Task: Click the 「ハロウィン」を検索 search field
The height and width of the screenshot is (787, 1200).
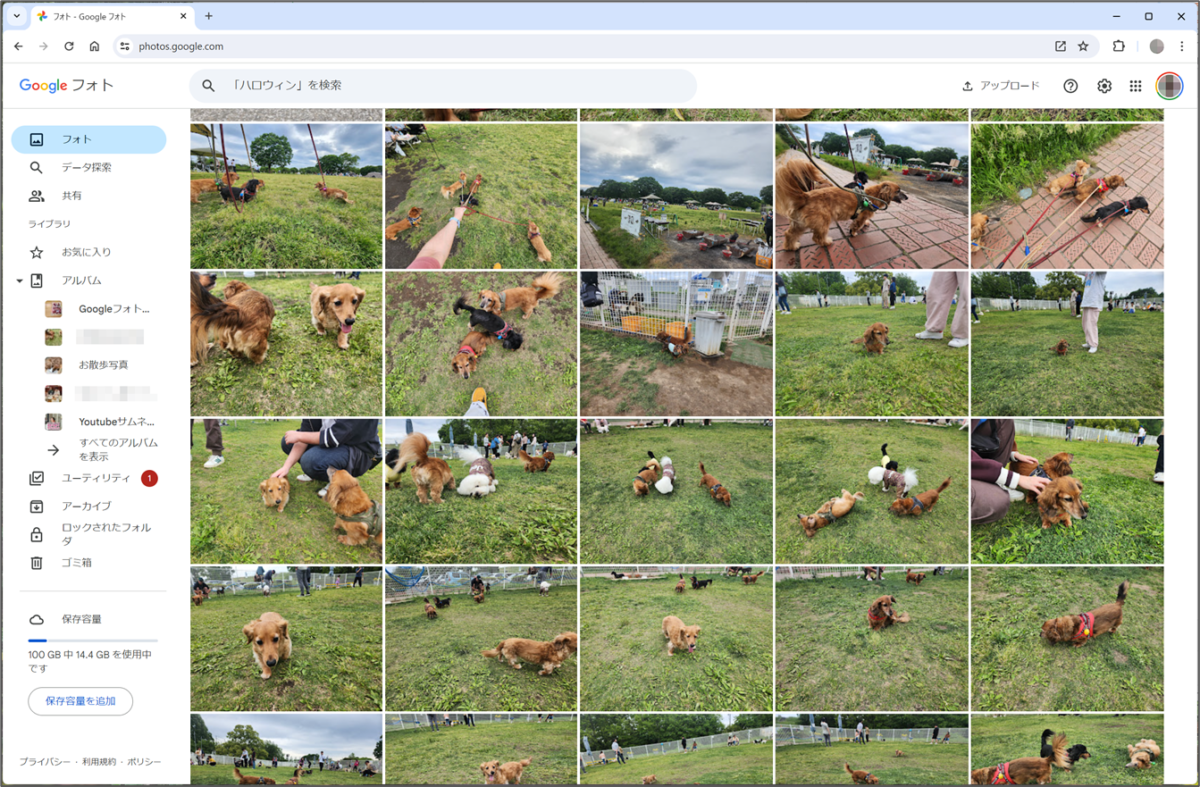Action: click(x=443, y=86)
